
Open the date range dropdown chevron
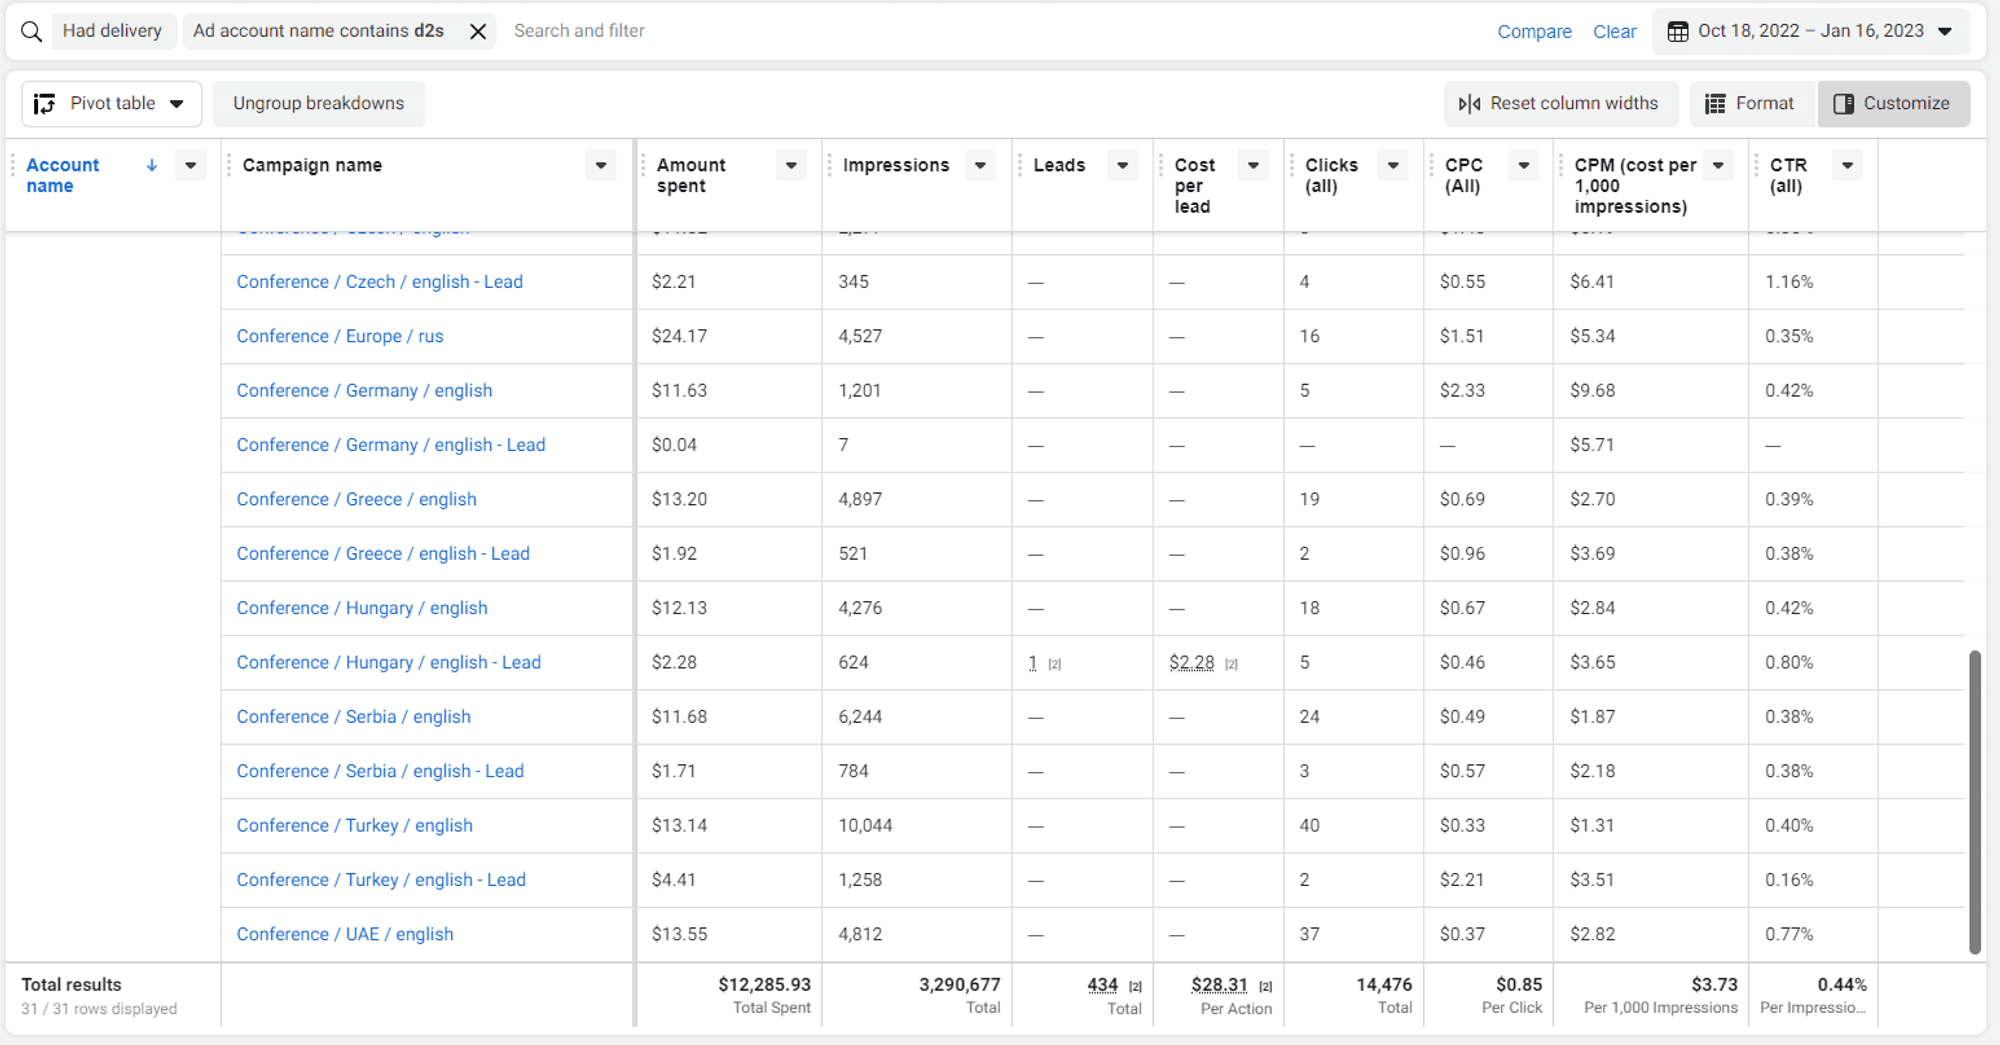(x=1946, y=31)
